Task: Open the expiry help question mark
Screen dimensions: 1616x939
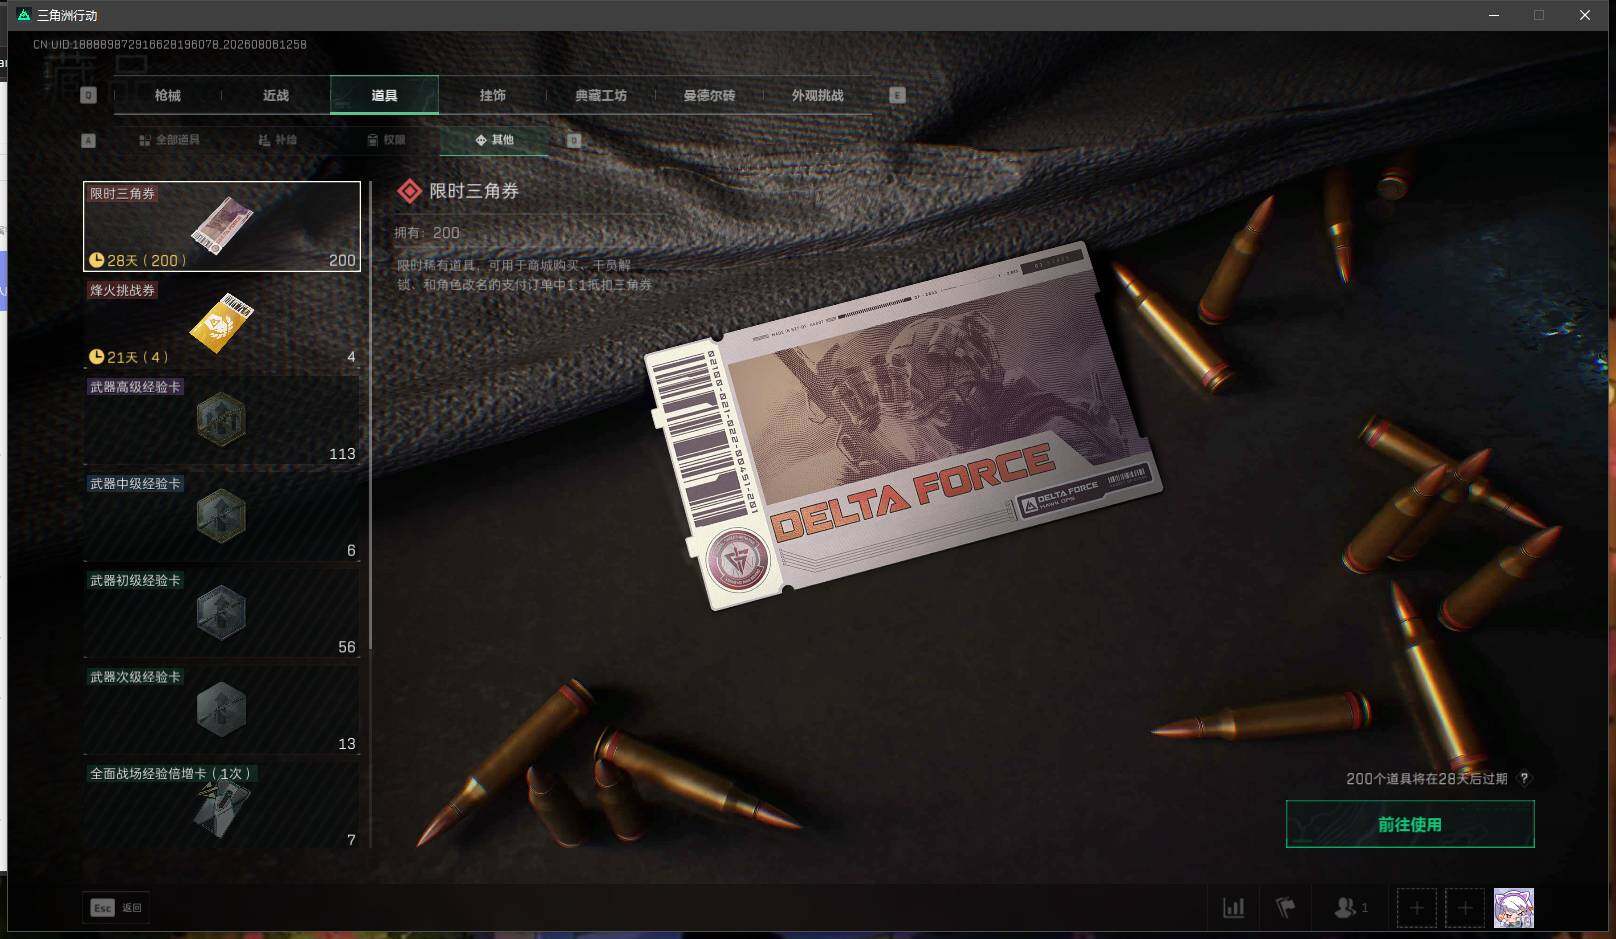Action: (x=1524, y=778)
